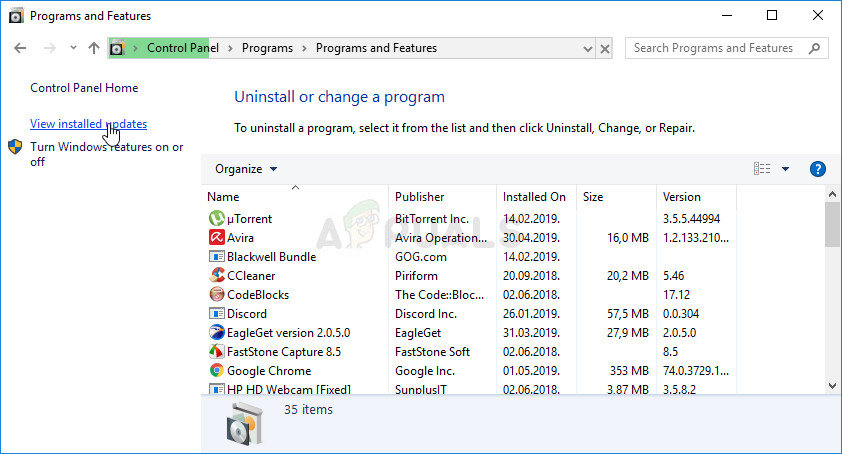Open the blue help question mark
842x454 pixels.
817,169
